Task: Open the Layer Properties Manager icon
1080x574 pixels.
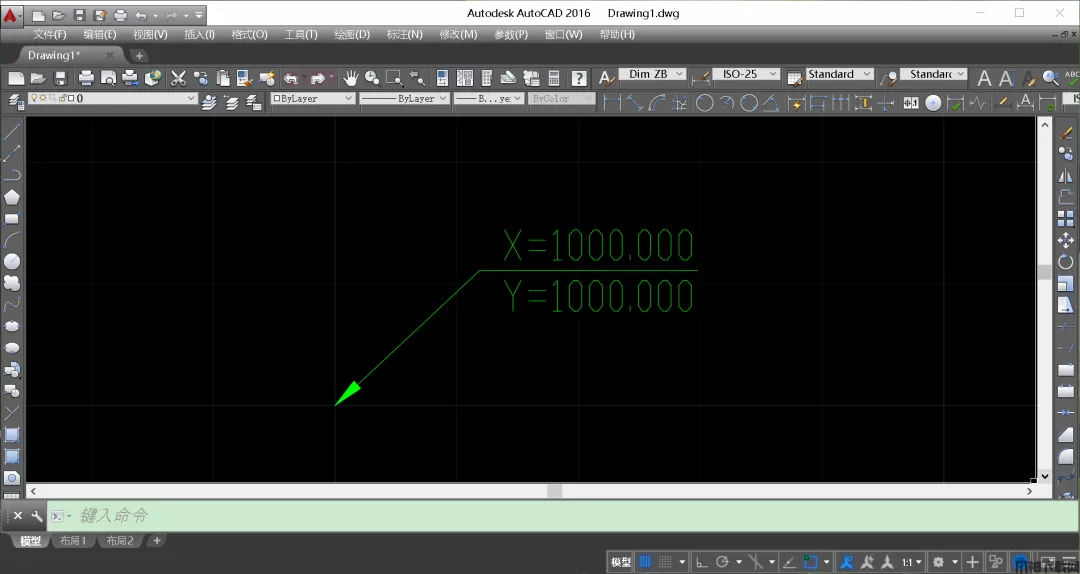Action: pos(14,100)
